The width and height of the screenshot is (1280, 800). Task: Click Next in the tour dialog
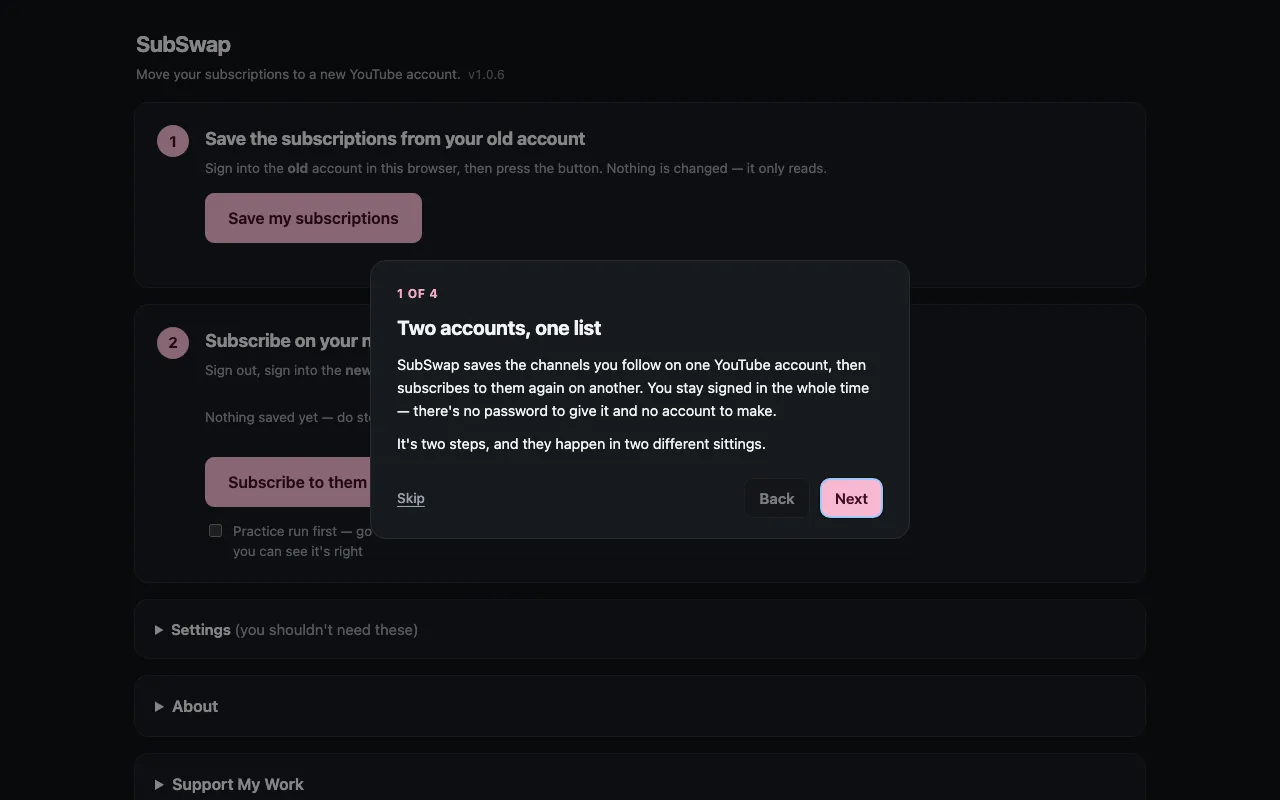(x=851, y=498)
